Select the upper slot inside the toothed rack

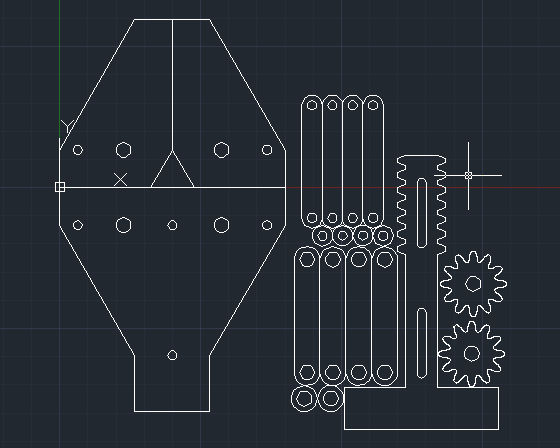(422, 213)
